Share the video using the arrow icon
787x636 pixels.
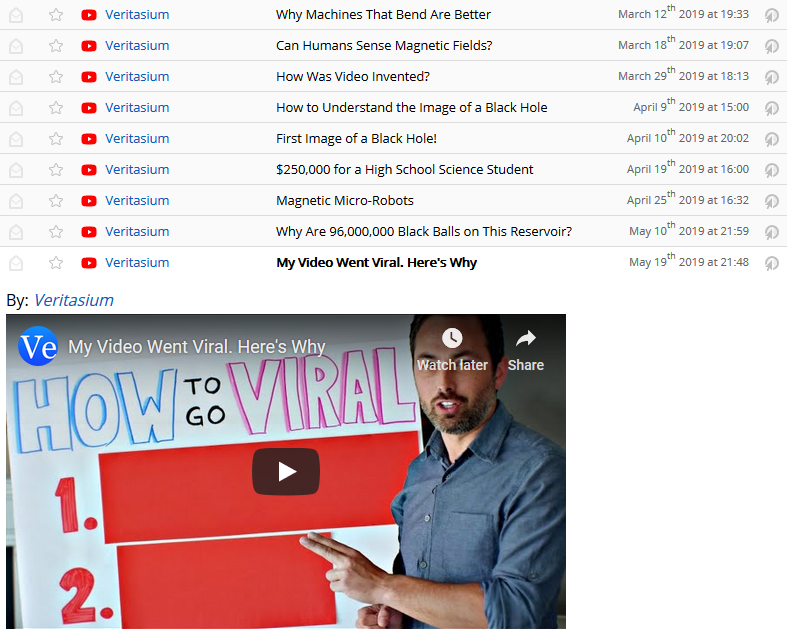click(525, 339)
